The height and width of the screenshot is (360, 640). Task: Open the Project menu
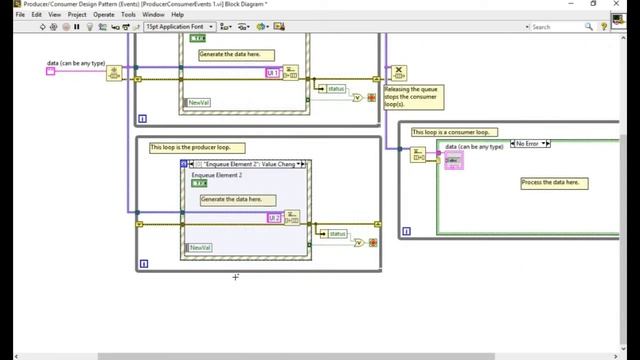click(x=77, y=15)
